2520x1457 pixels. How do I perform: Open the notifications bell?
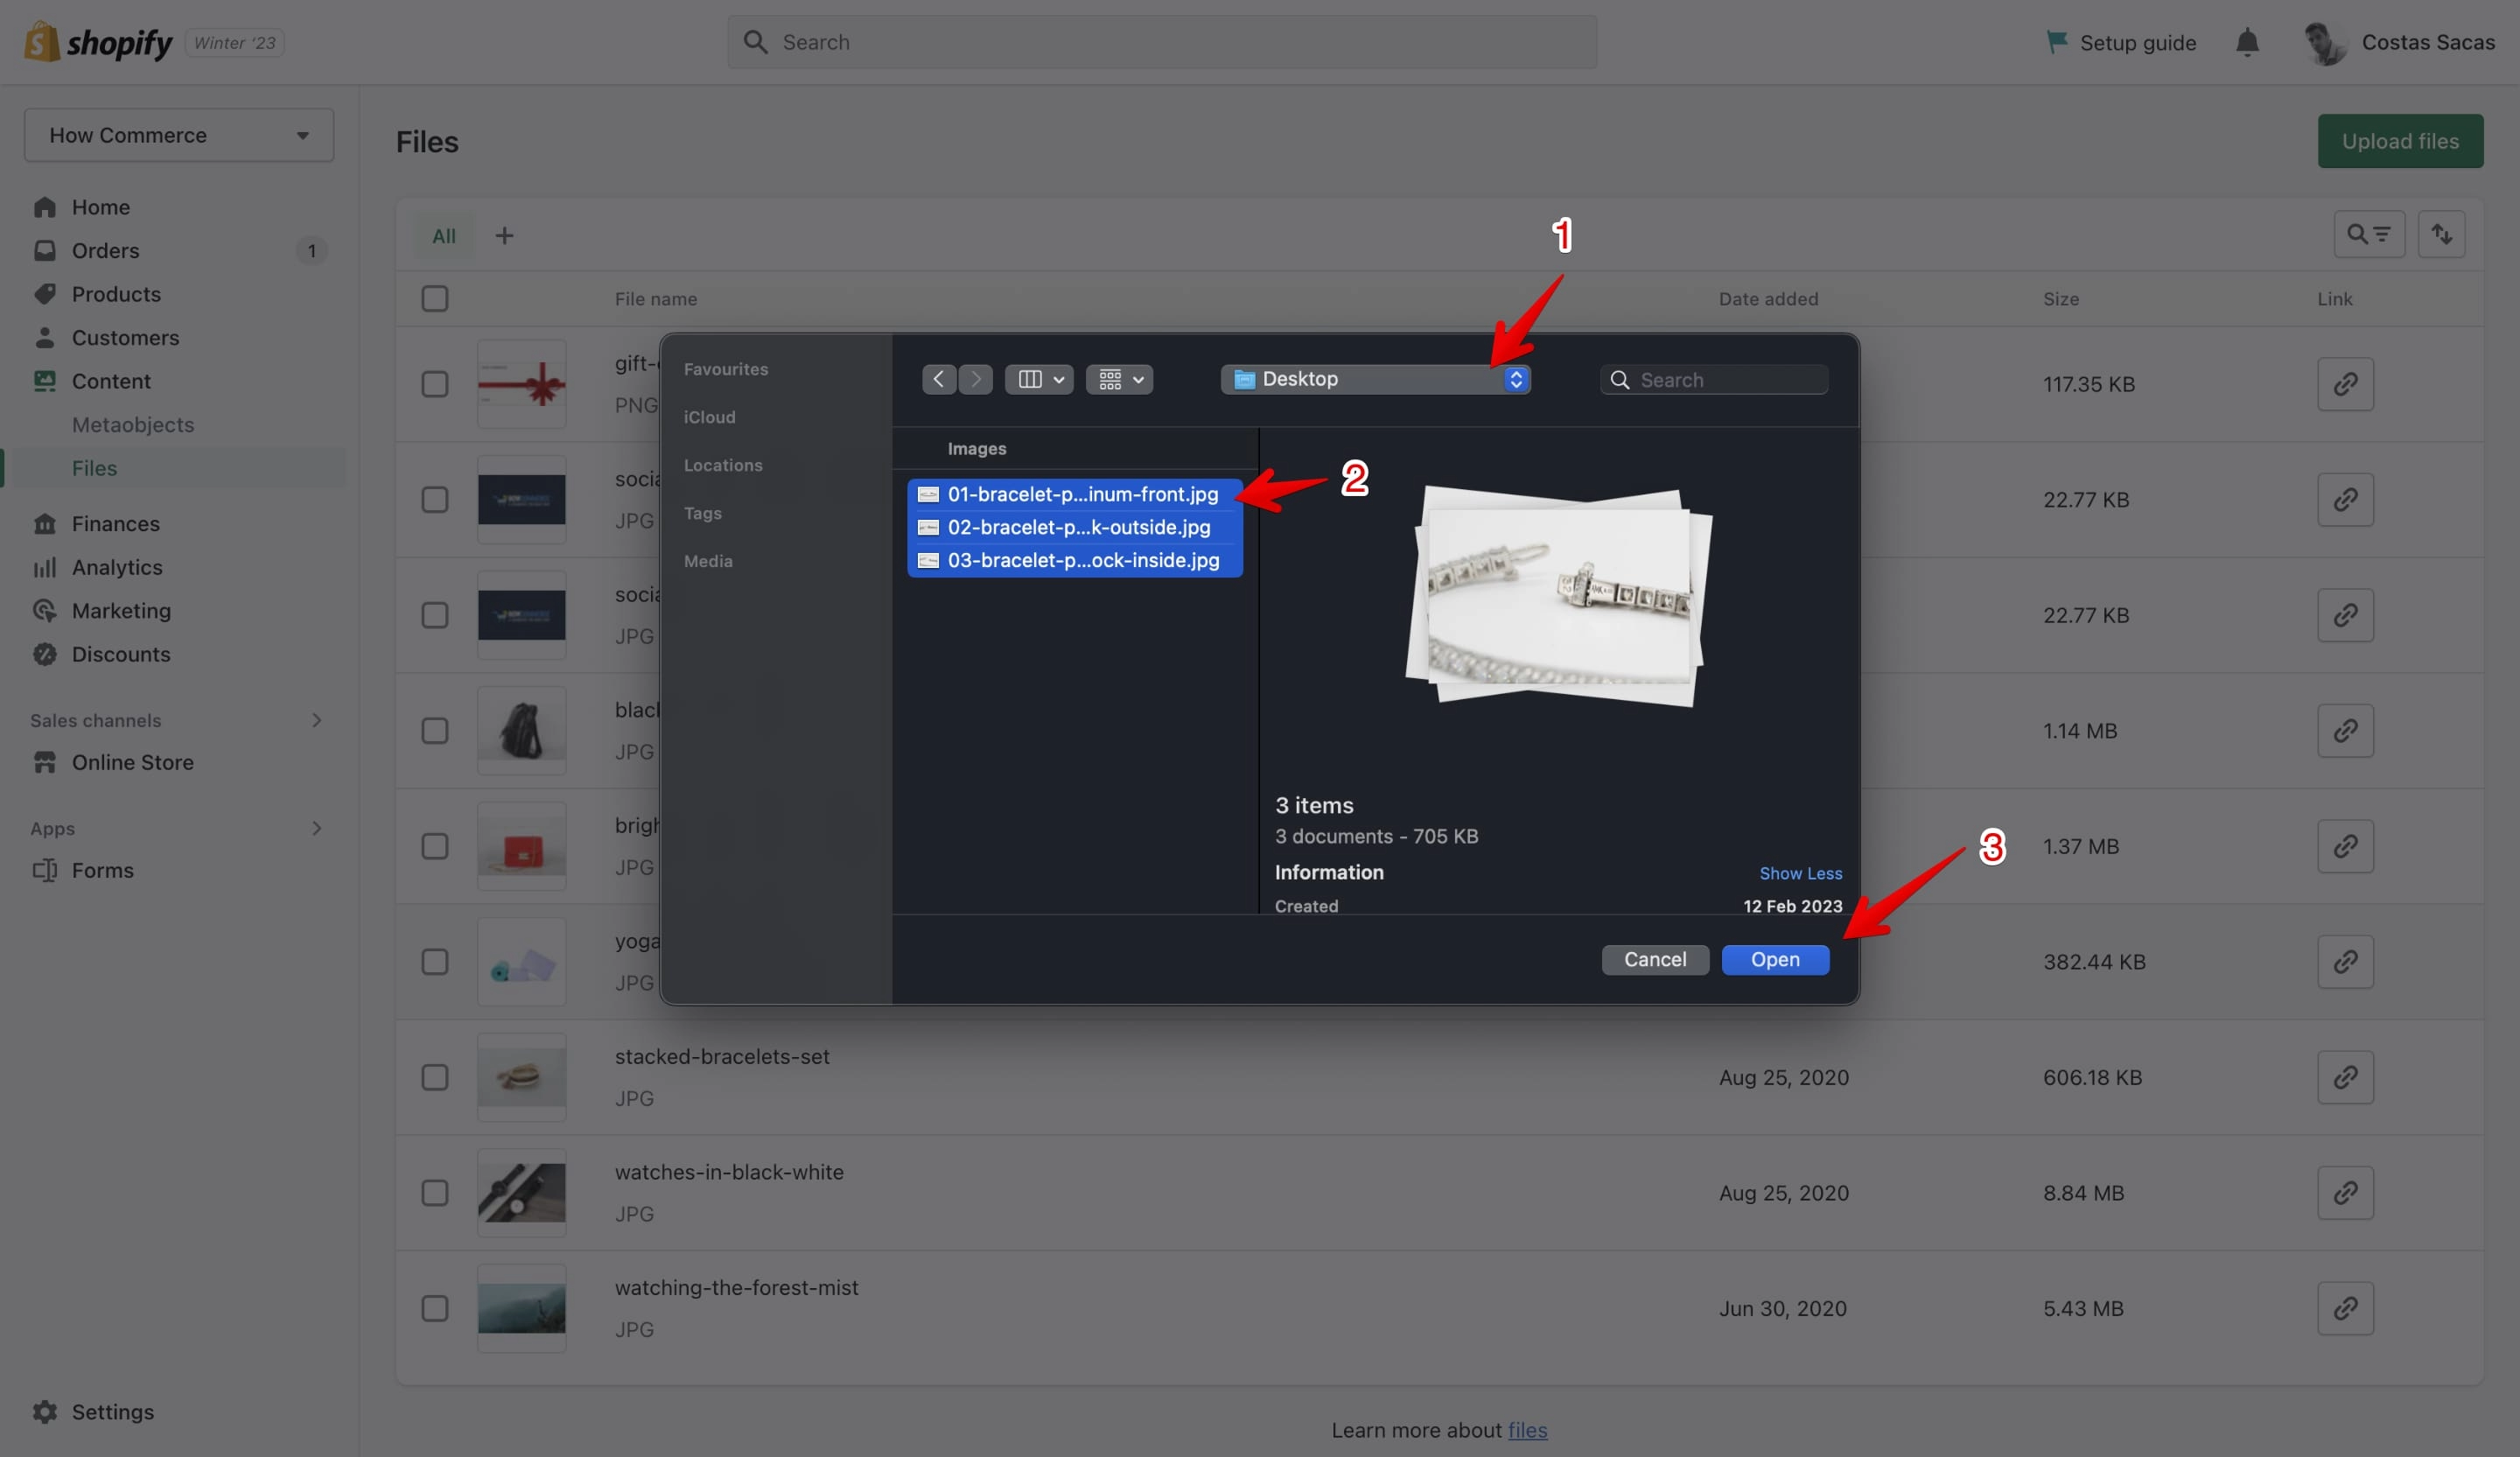point(2247,42)
